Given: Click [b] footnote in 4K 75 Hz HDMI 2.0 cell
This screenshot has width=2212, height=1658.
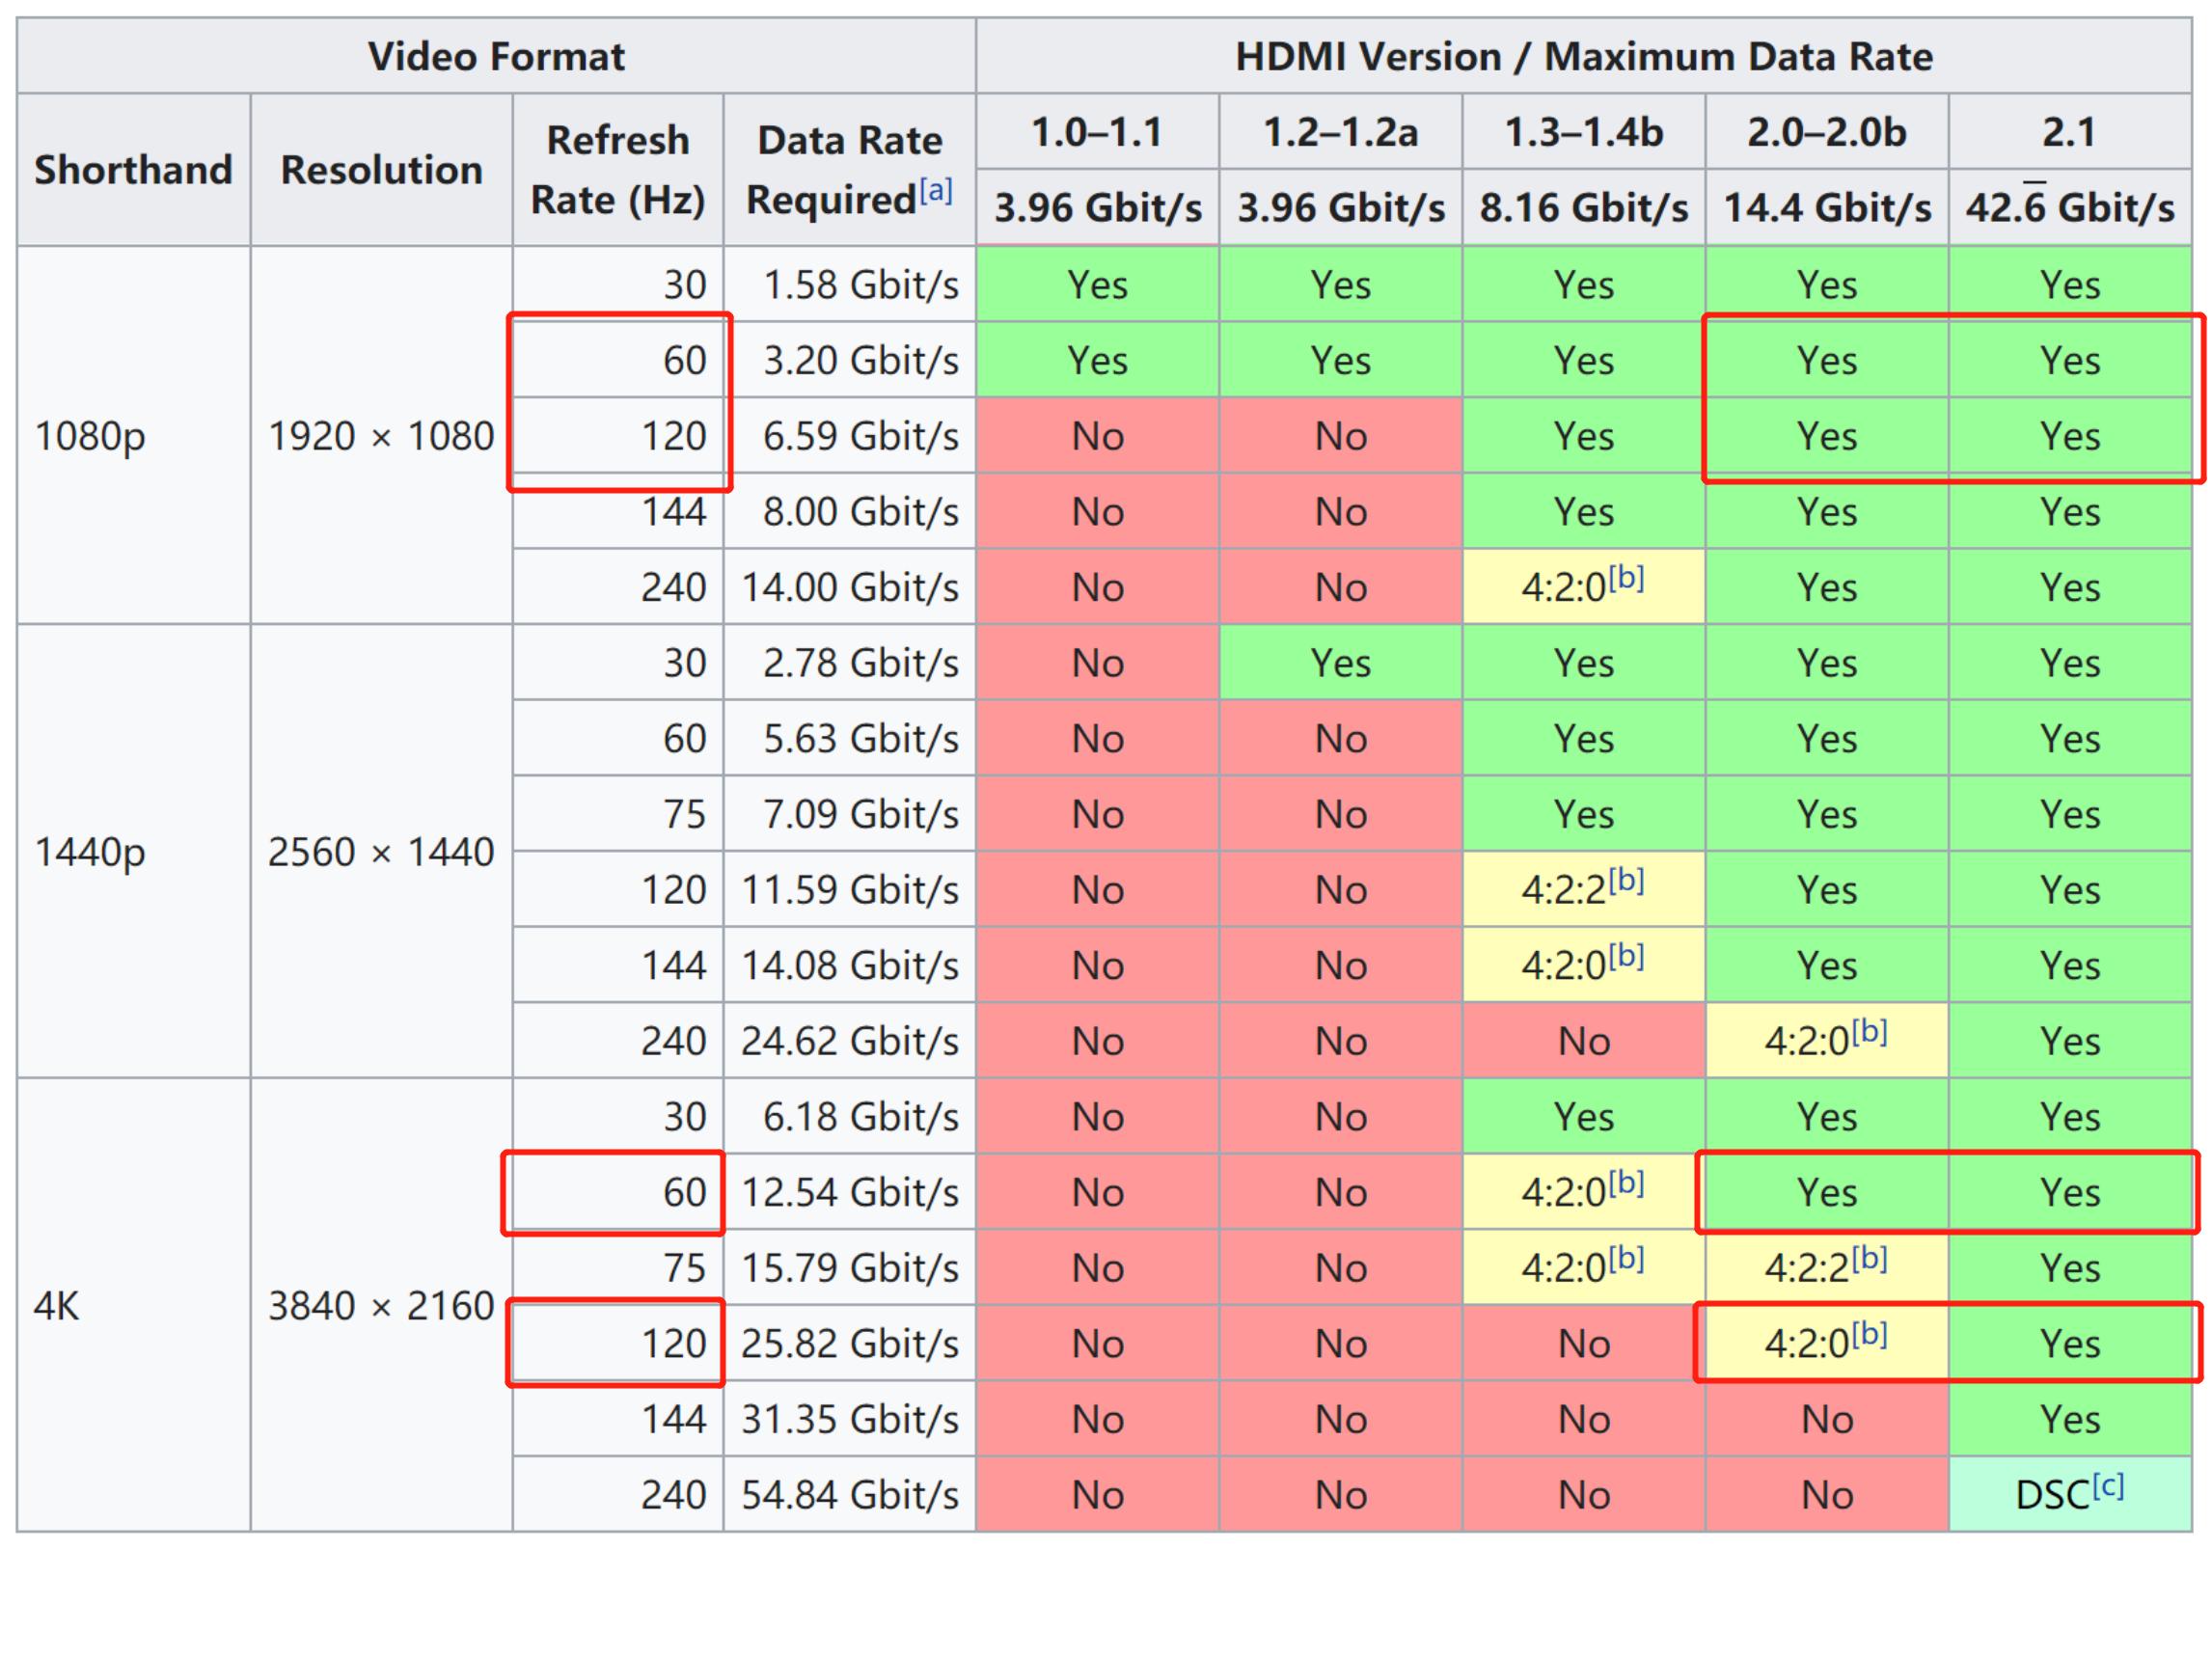Looking at the screenshot, I should tap(1869, 1258).
